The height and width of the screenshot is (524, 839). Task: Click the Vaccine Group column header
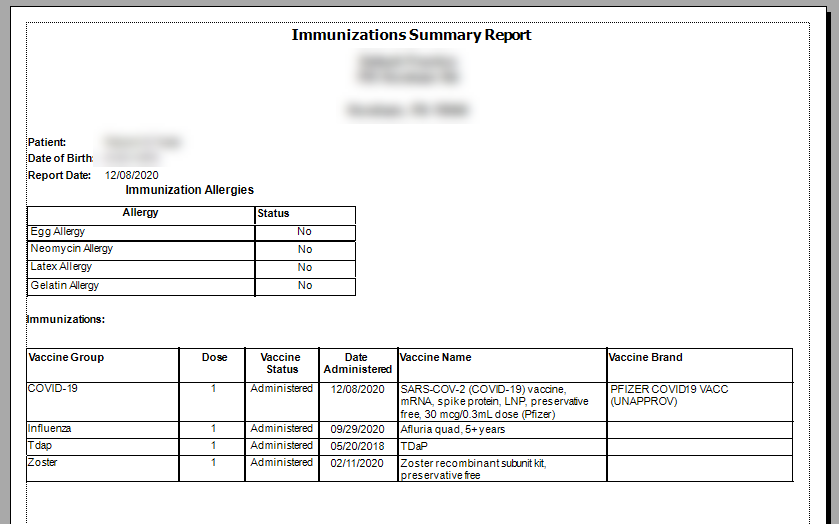66,357
